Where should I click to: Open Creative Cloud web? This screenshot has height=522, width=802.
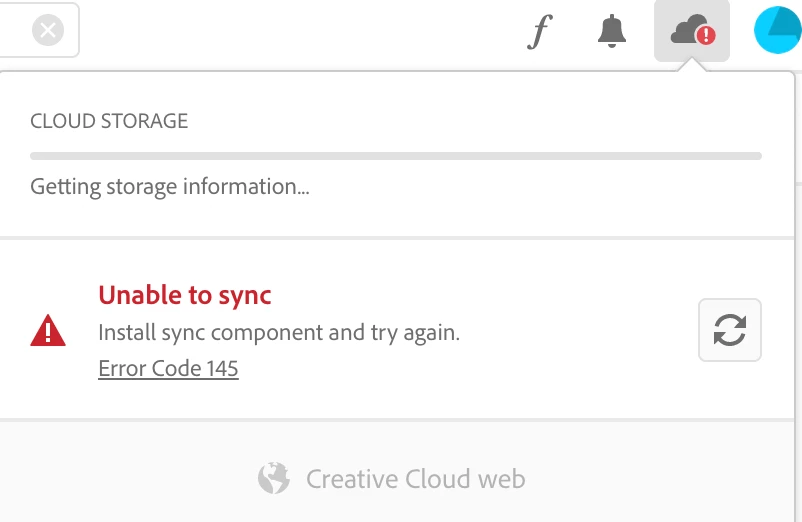pyautogui.click(x=415, y=479)
